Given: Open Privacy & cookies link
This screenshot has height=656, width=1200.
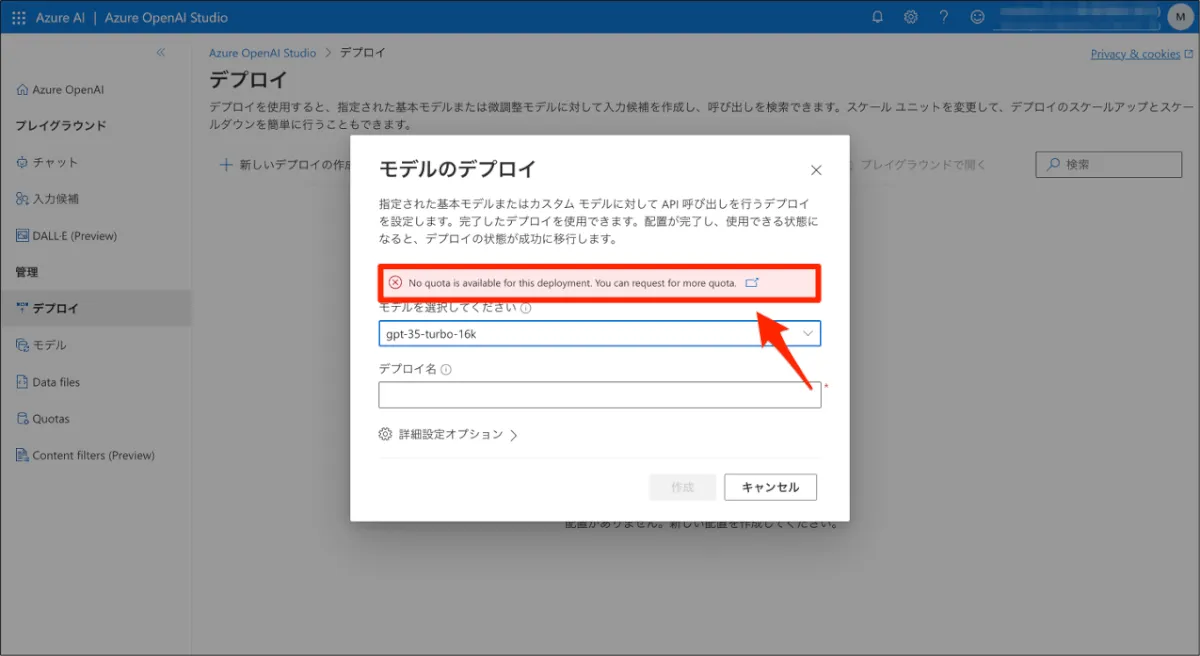Looking at the screenshot, I should [x=1142, y=54].
